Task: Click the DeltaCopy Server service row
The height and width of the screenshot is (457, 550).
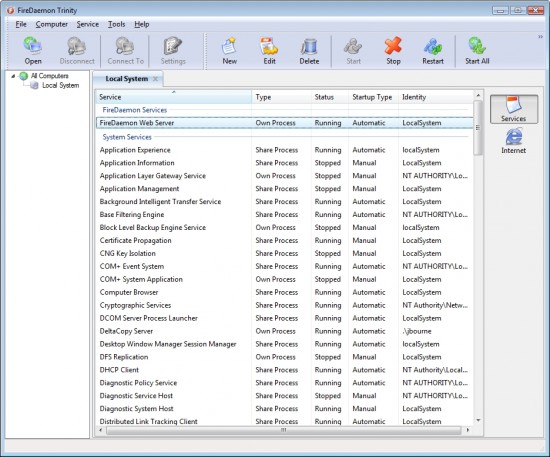Action: 284,331
